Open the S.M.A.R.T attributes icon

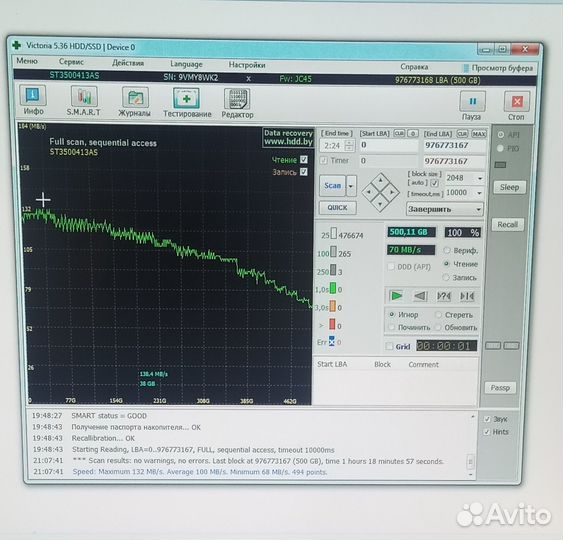pyautogui.click(x=84, y=97)
